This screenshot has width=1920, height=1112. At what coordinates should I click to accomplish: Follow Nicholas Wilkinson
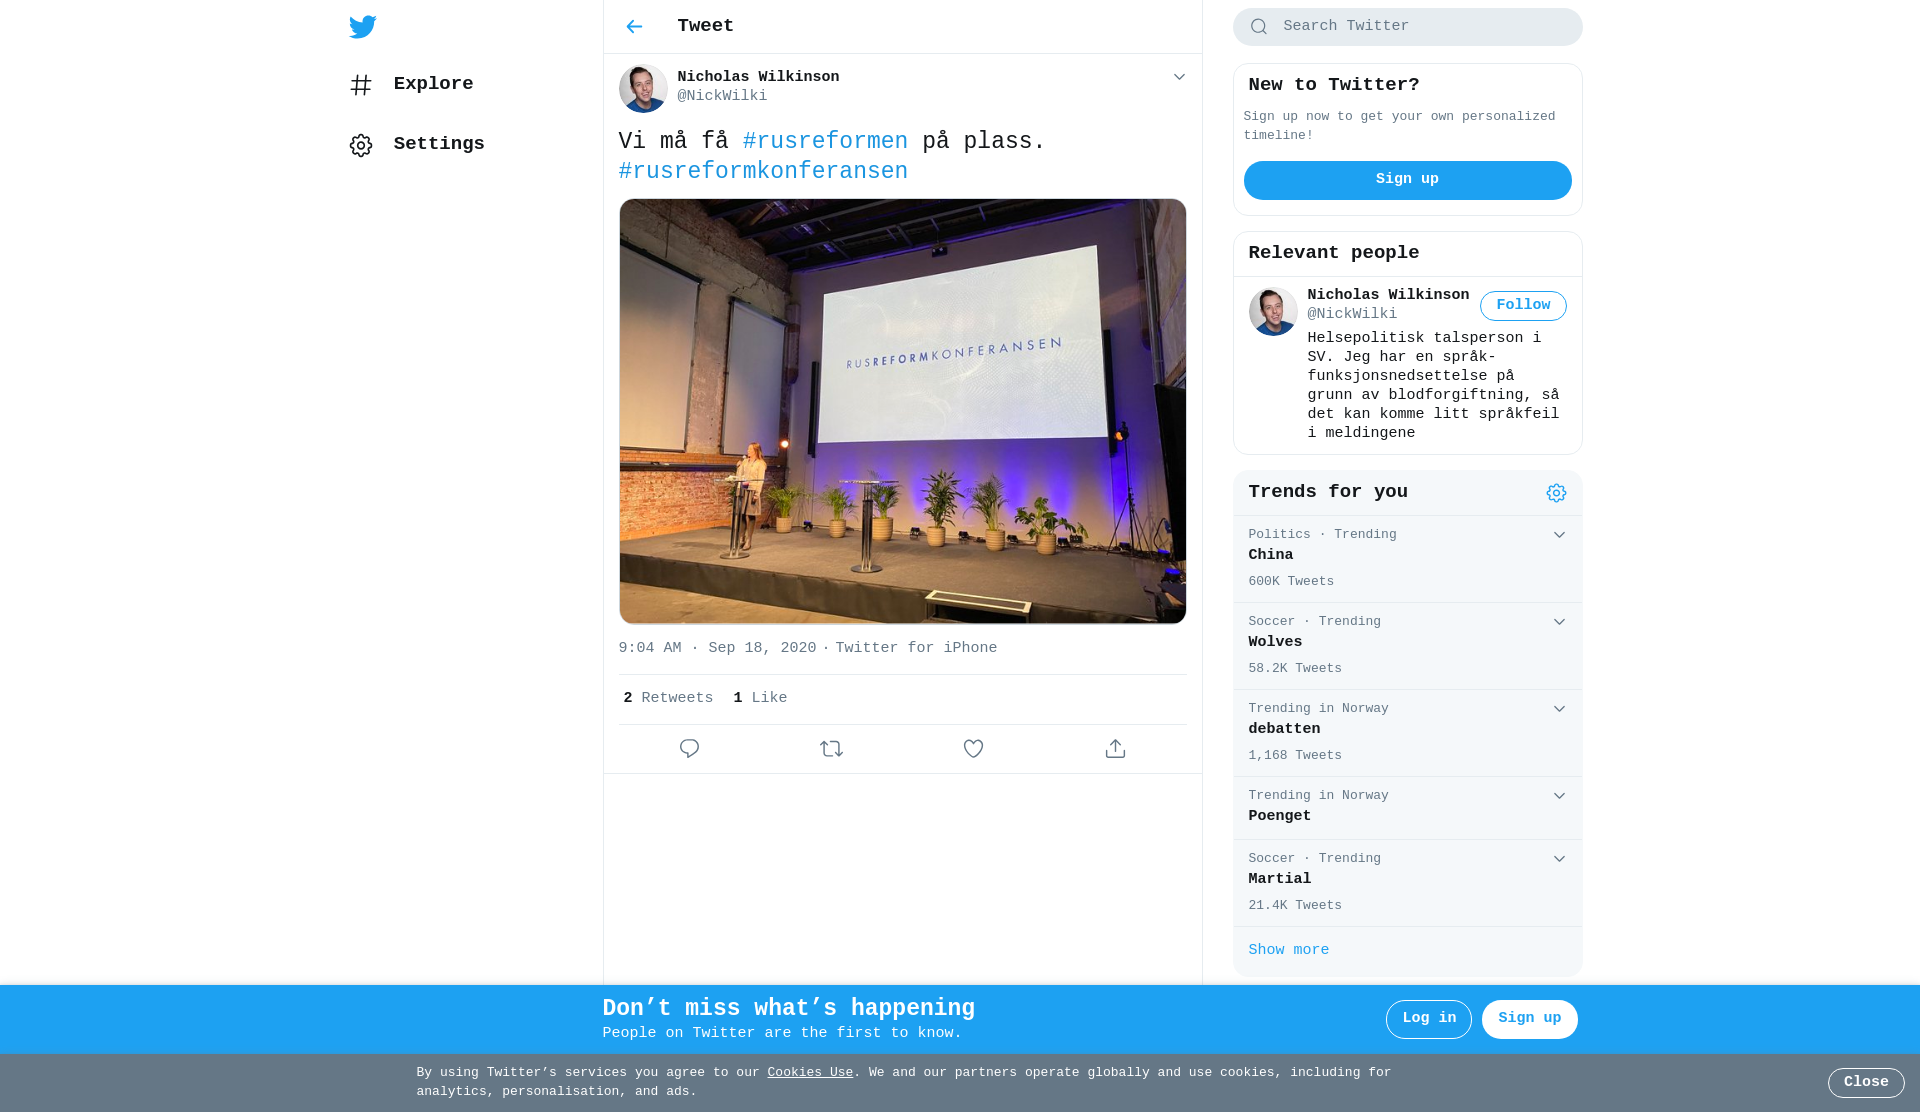coord(1523,306)
